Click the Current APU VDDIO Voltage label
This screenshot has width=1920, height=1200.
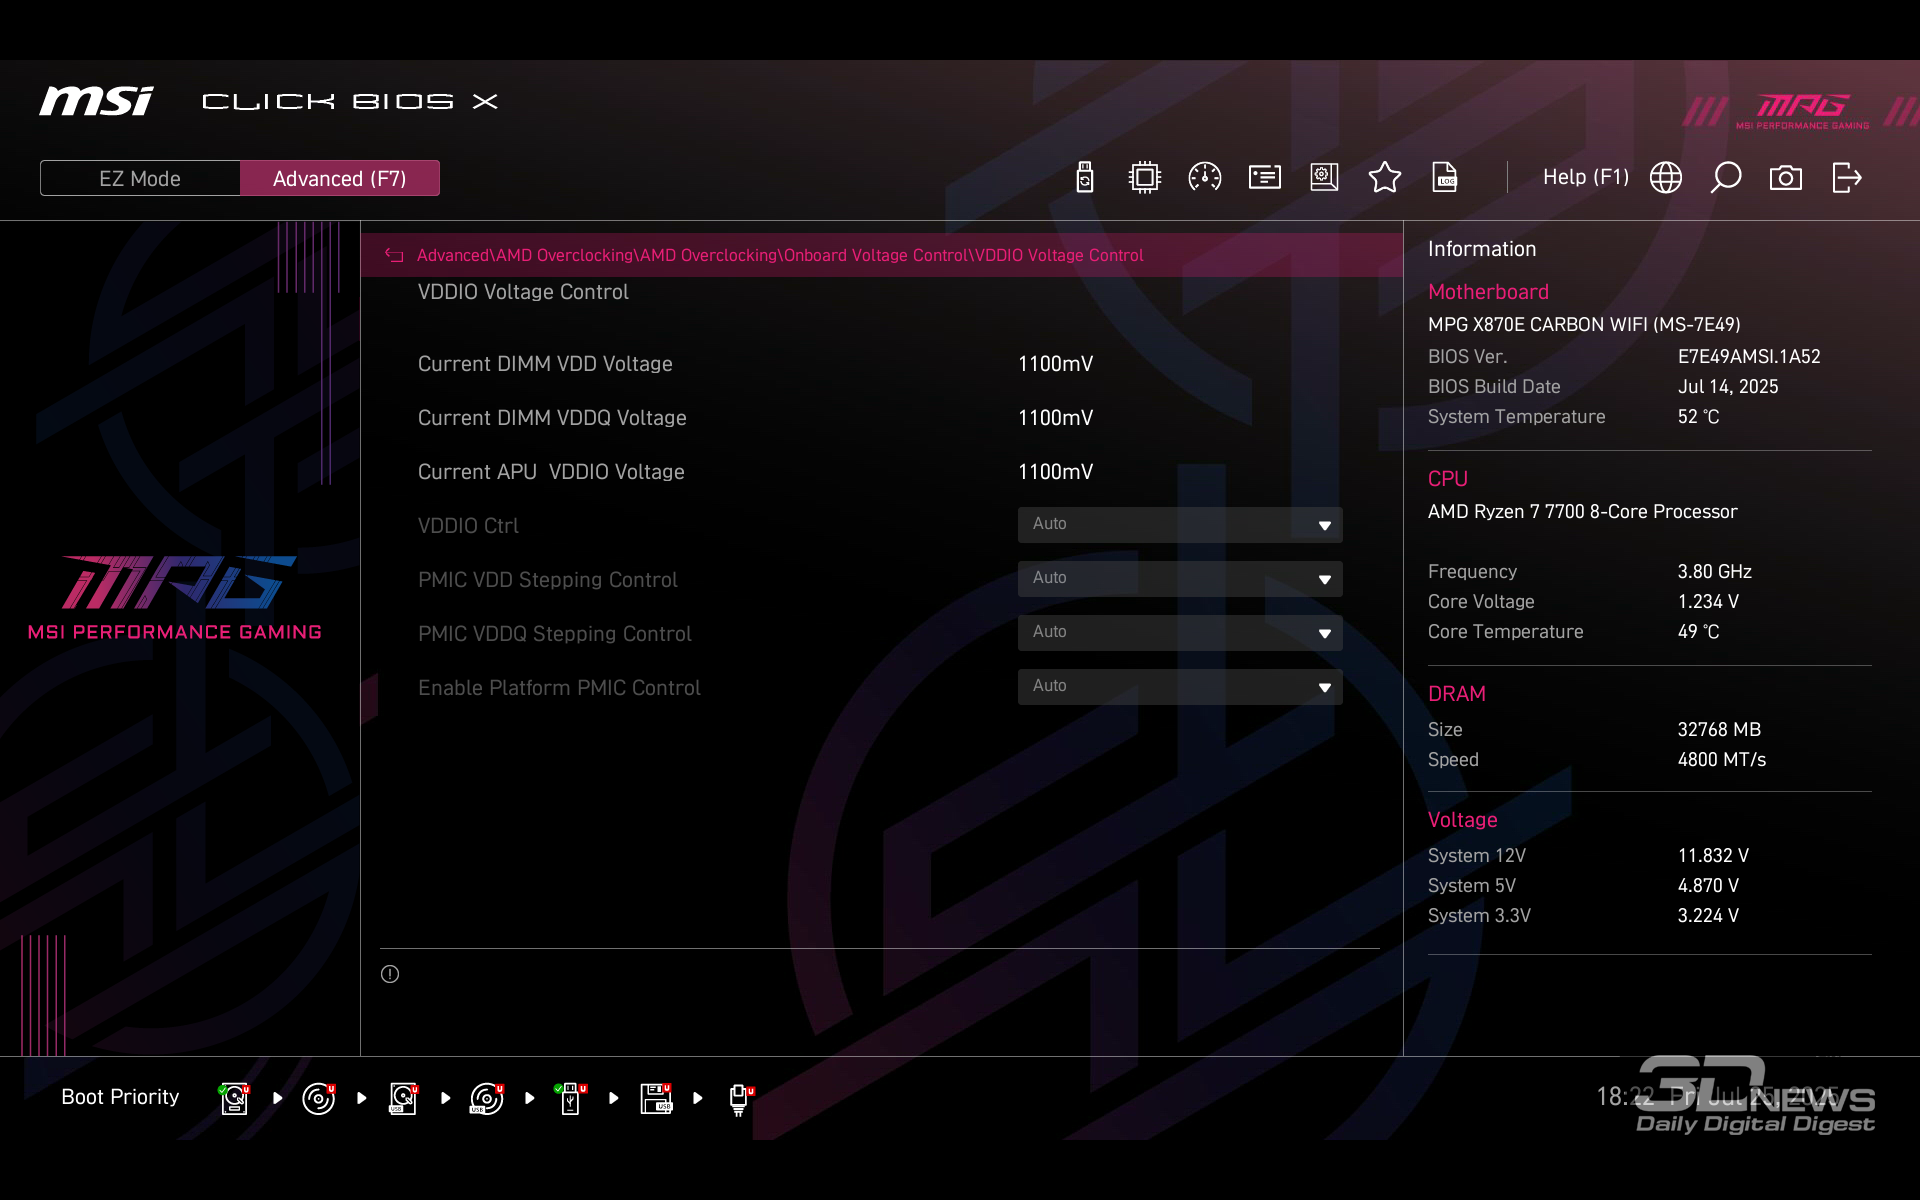tap(551, 472)
